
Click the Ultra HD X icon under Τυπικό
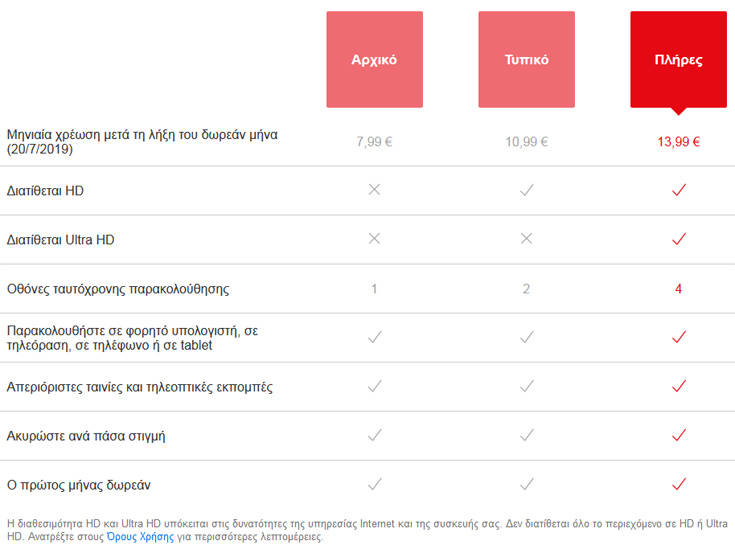[x=526, y=239]
